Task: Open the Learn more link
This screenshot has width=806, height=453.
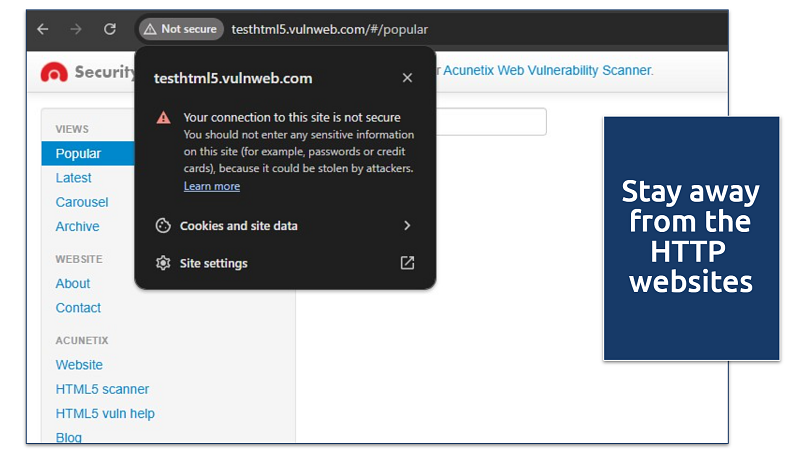Action: (211, 186)
